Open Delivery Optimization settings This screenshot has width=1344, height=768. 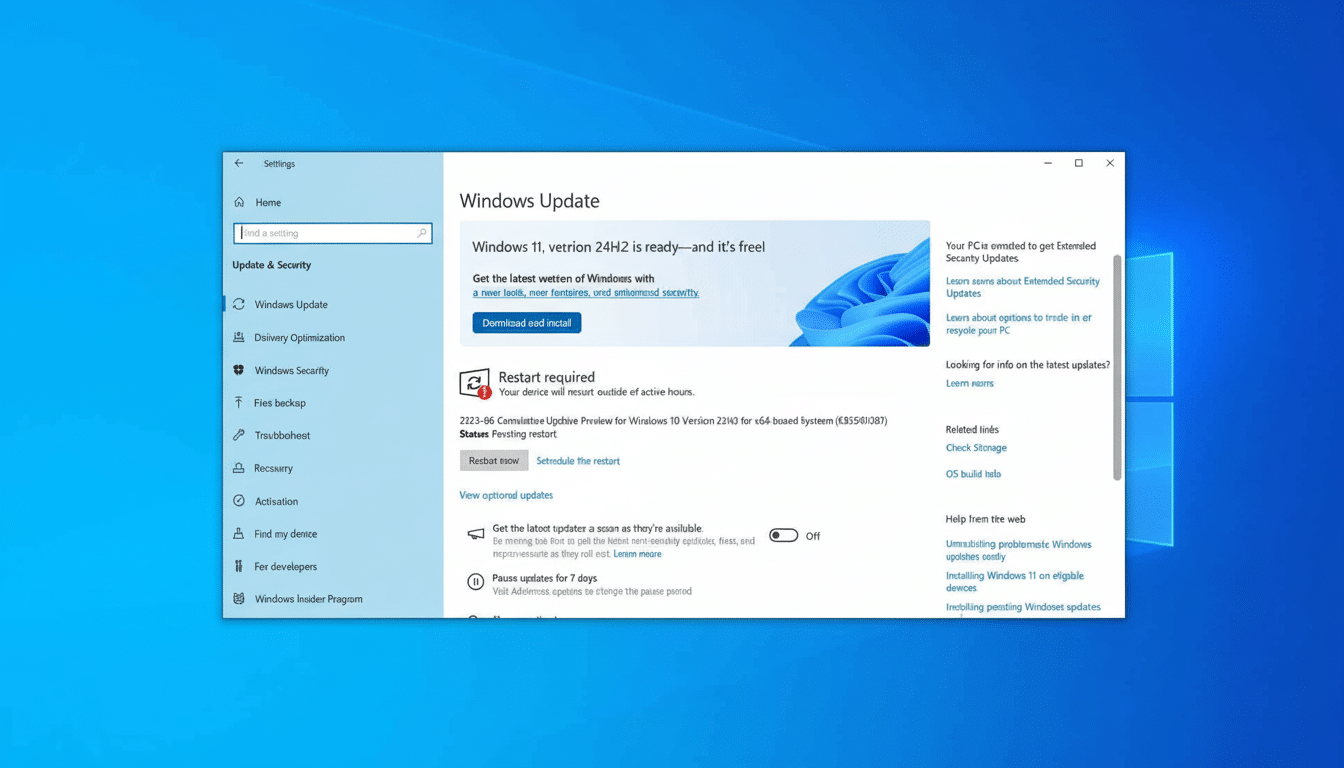pos(300,337)
